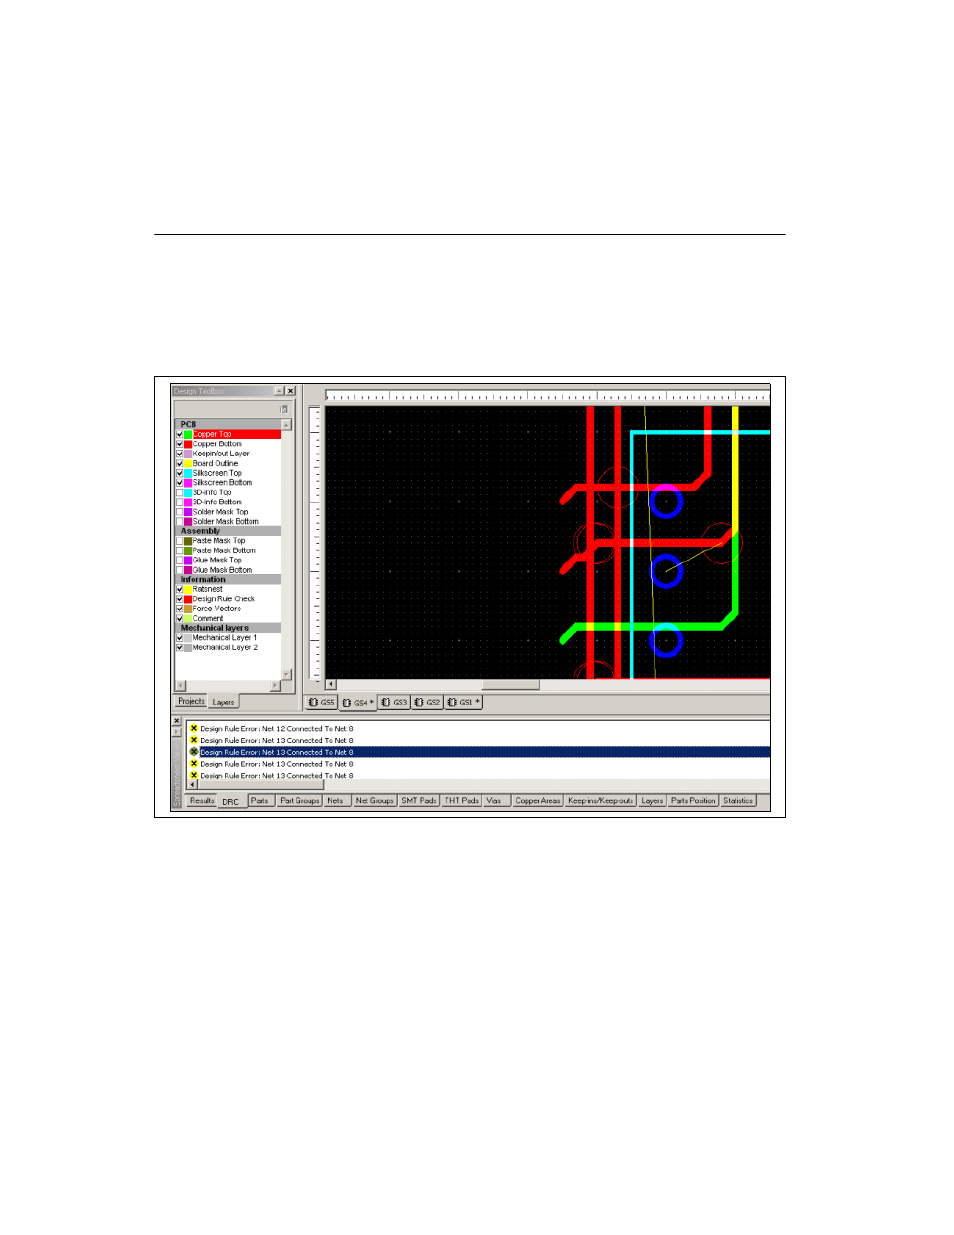Click Board Outline yellow color swatch
This screenshot has width=954, height=1235.
[188, 463]
